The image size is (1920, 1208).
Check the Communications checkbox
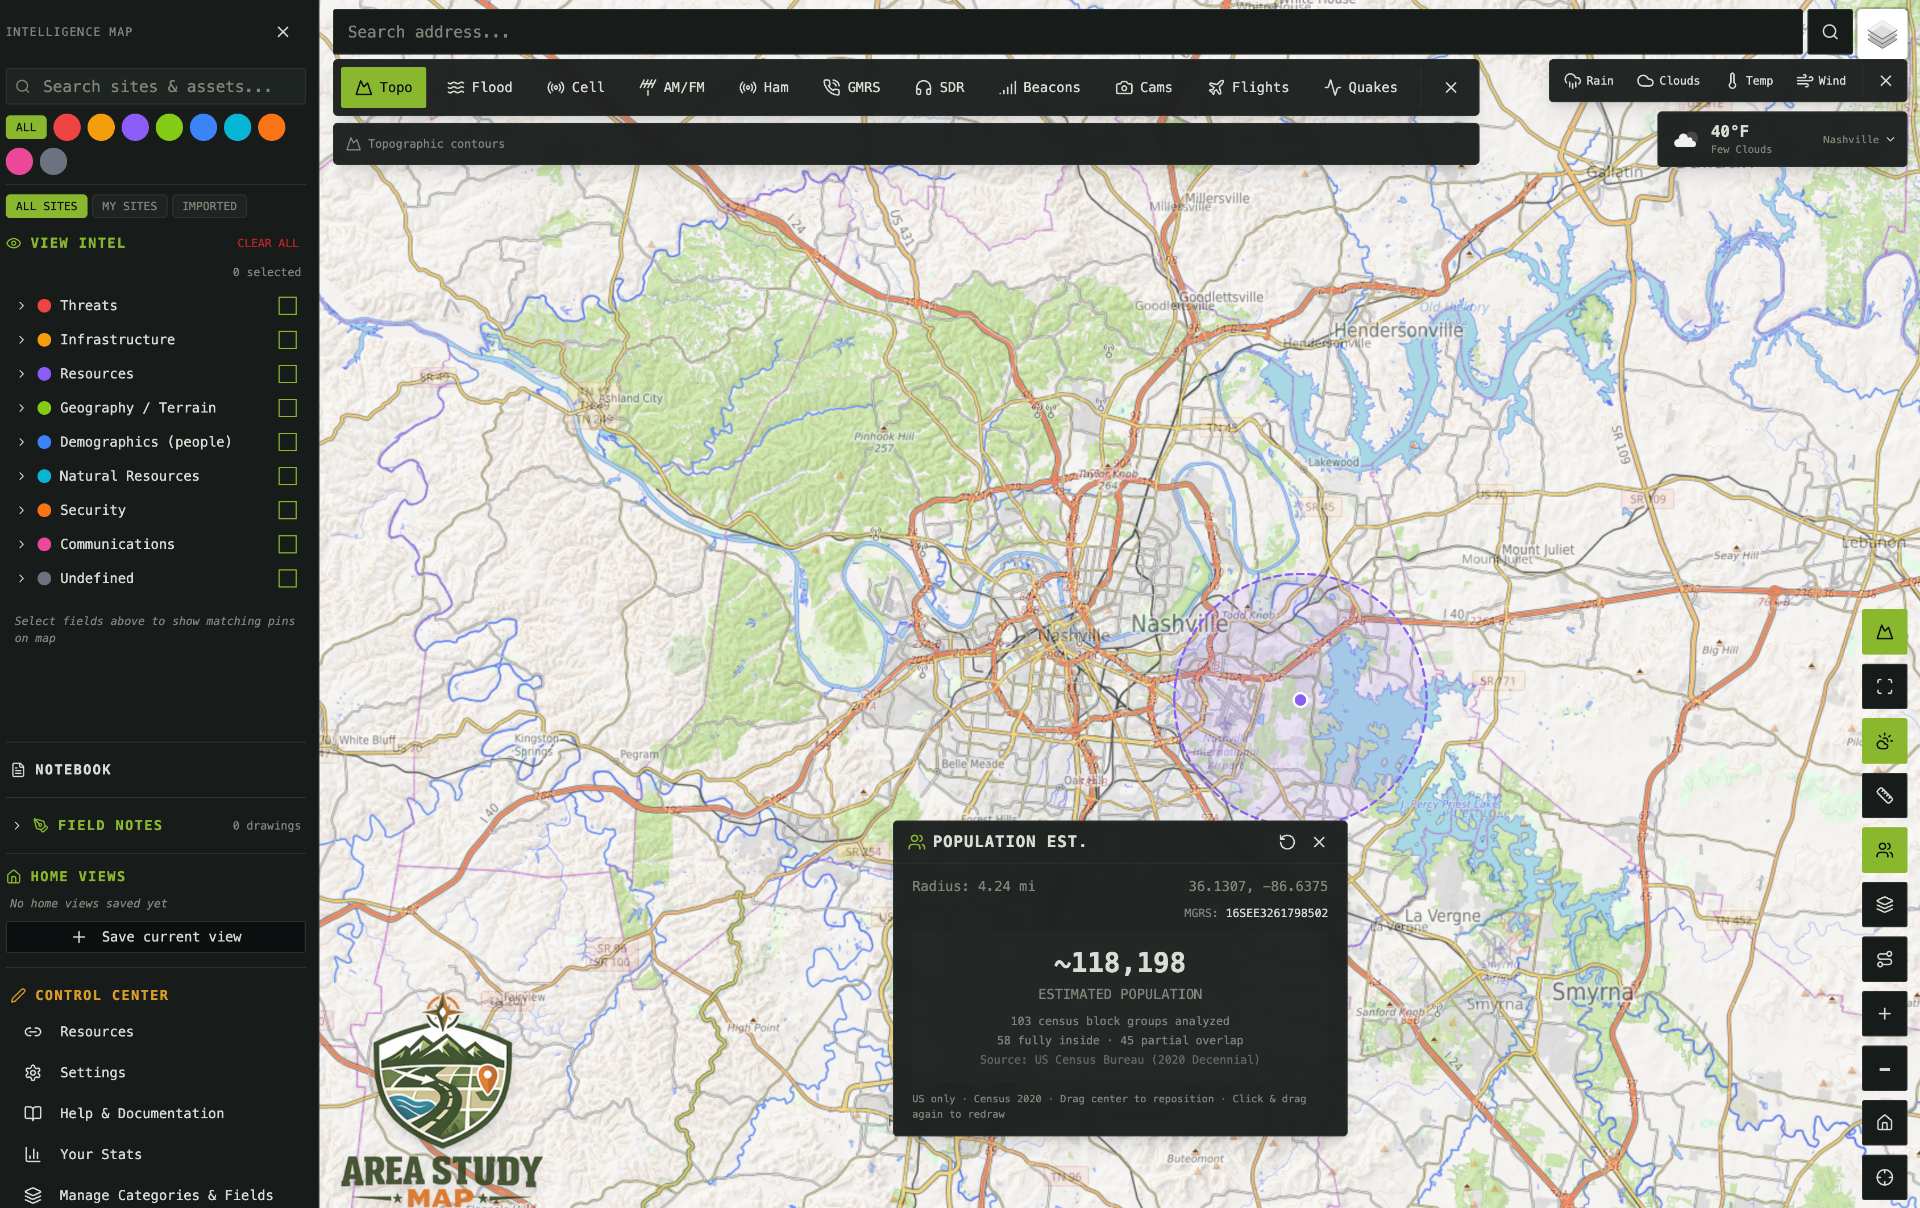[287, 544]
